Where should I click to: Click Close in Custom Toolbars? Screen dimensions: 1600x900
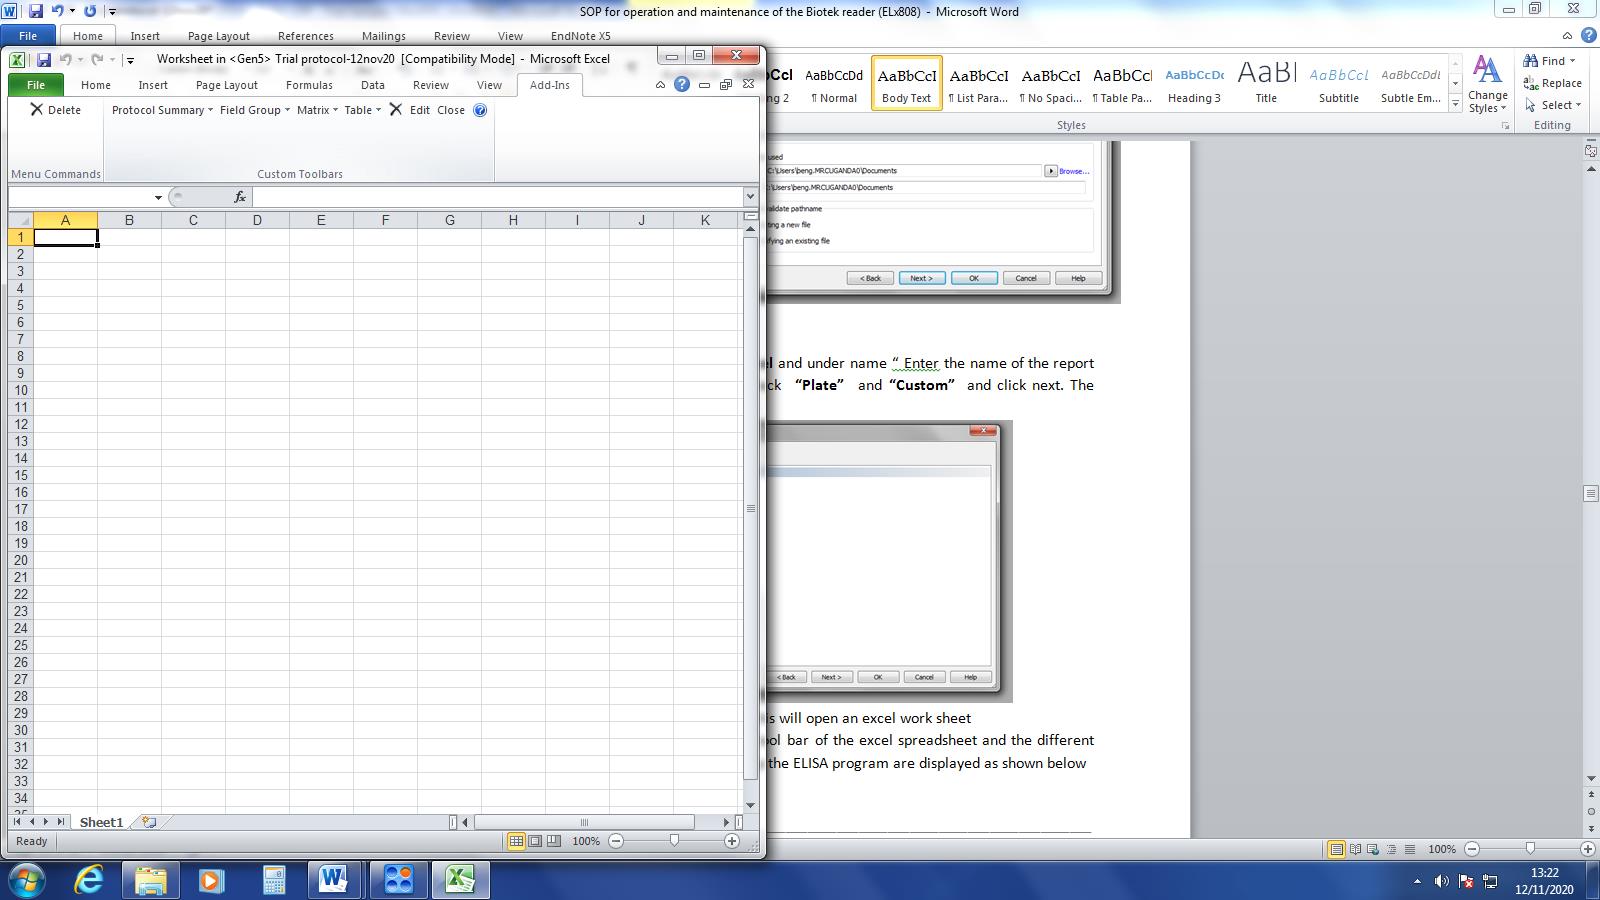point(451,110)
